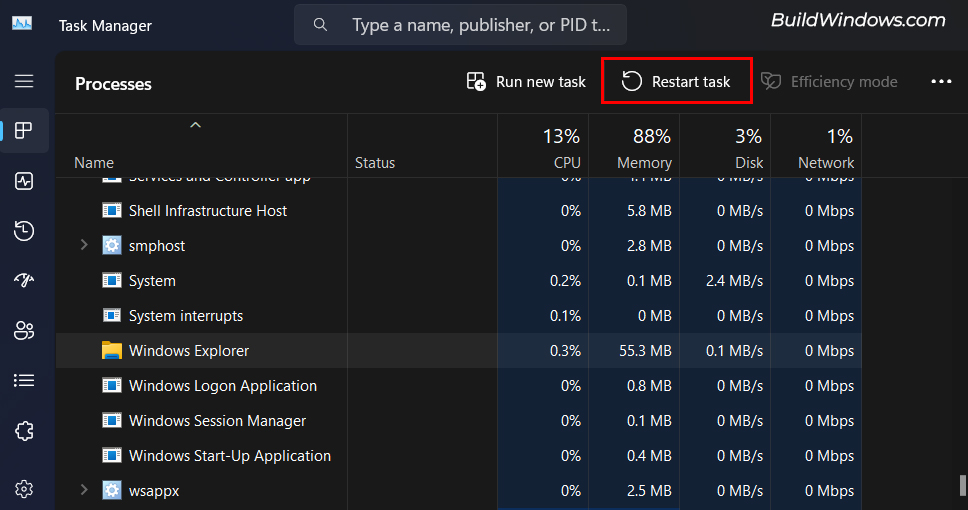Click the Windows Start-Up Application icon

[x=112, y=456]
